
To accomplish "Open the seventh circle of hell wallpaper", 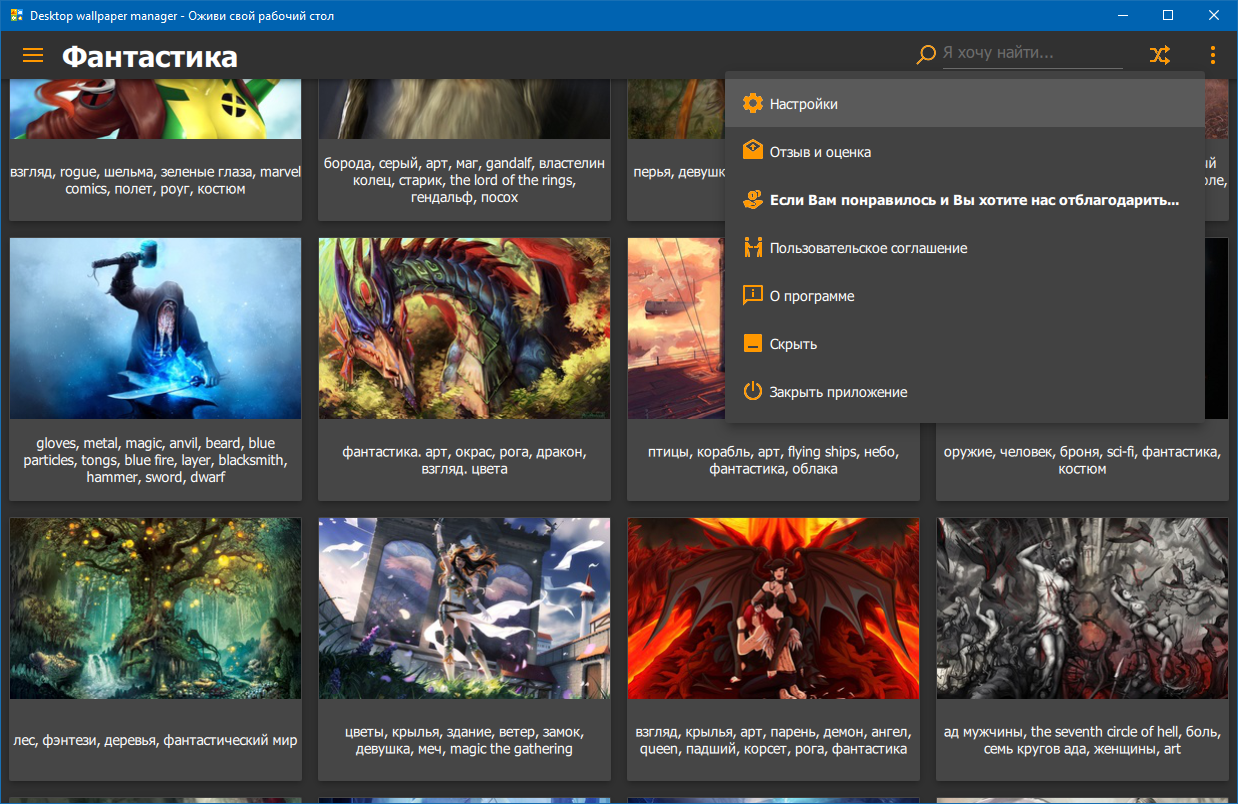I will [1082, 608].
